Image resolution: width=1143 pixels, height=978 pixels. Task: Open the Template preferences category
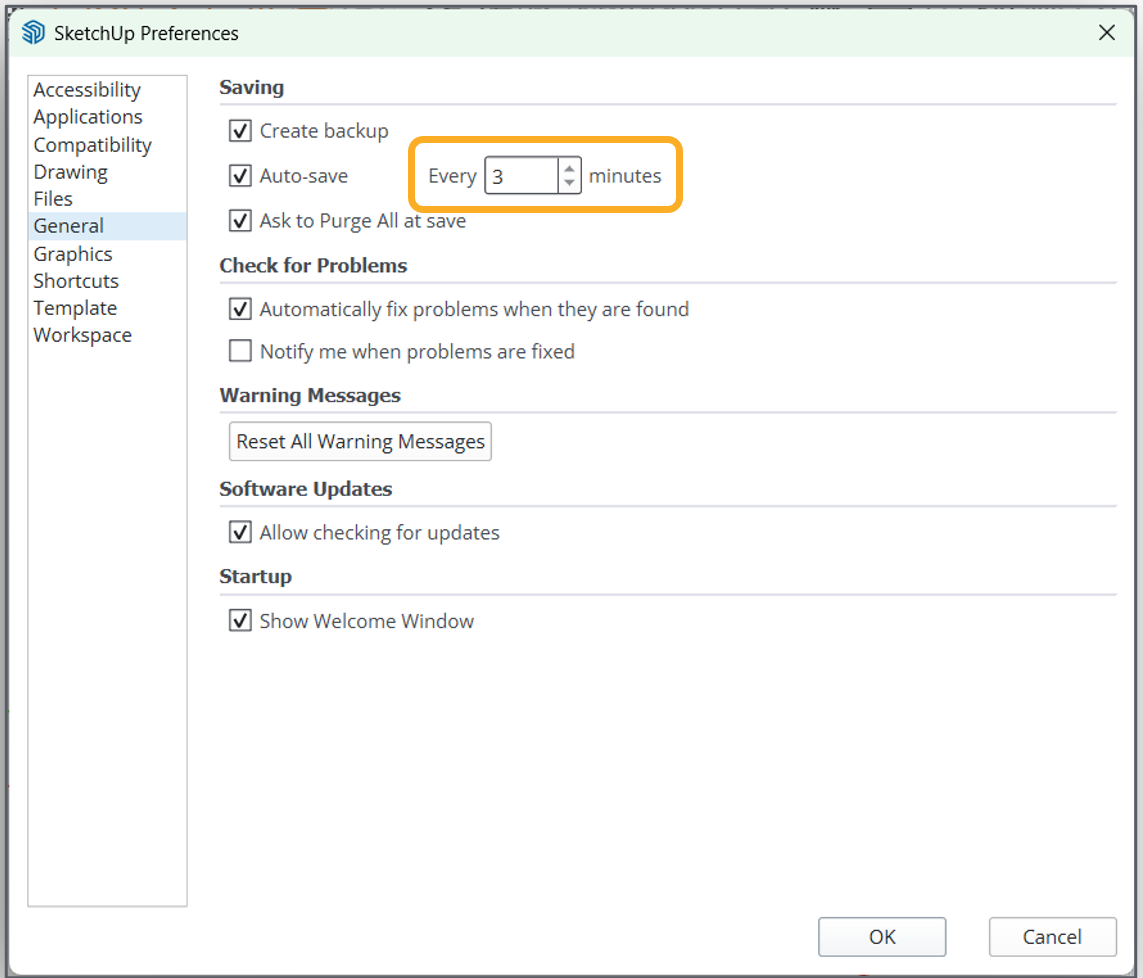tap(75, 308)
